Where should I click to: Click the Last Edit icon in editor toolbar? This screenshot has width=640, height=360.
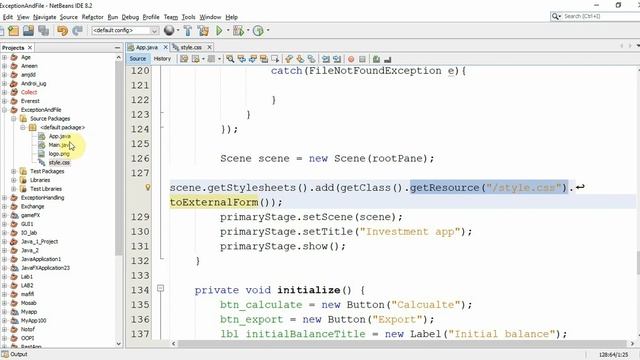pos(184,59)
